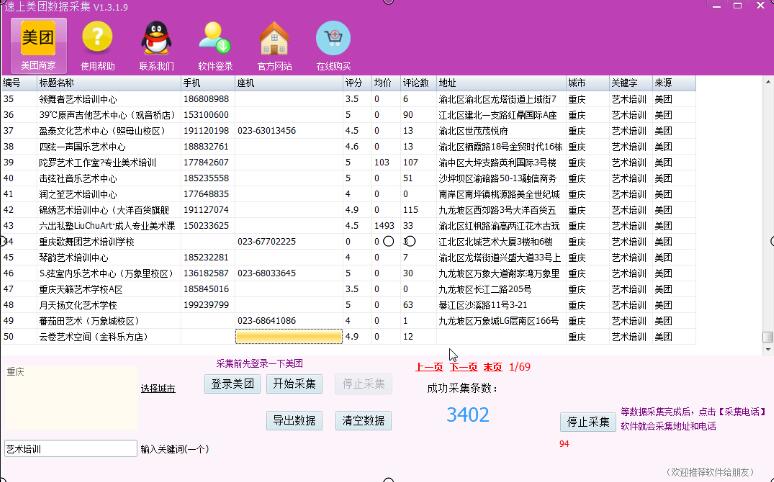Select row 盈泰文化艺术中心

pyautogui.click(x=348, y=131)
